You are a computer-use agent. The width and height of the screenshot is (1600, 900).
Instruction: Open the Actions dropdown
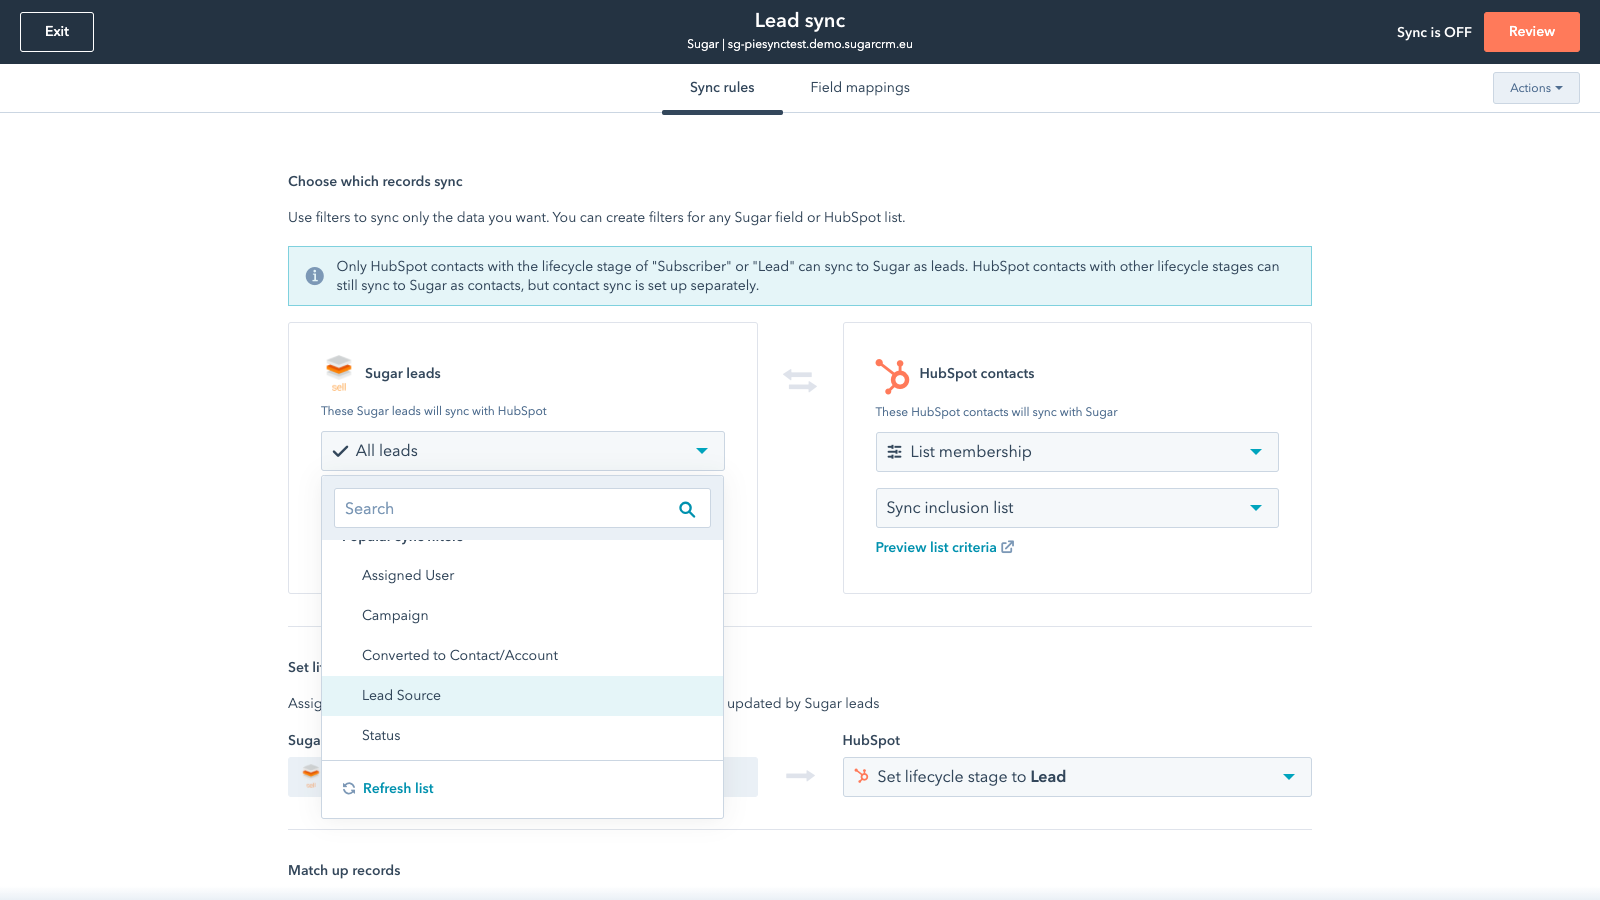point(1536,88)
